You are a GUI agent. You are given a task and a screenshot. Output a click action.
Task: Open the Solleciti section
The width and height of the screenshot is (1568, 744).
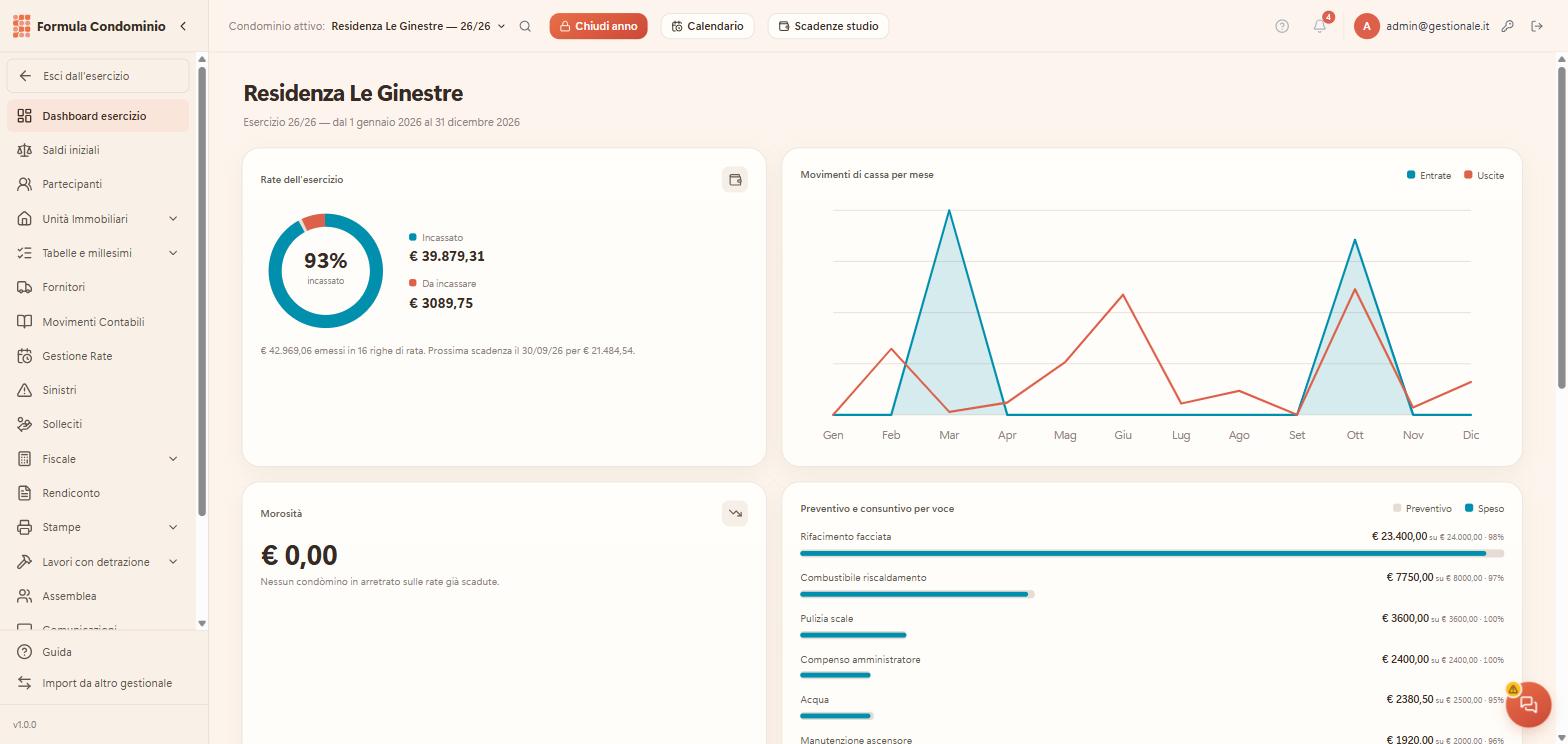coord(98,424)
